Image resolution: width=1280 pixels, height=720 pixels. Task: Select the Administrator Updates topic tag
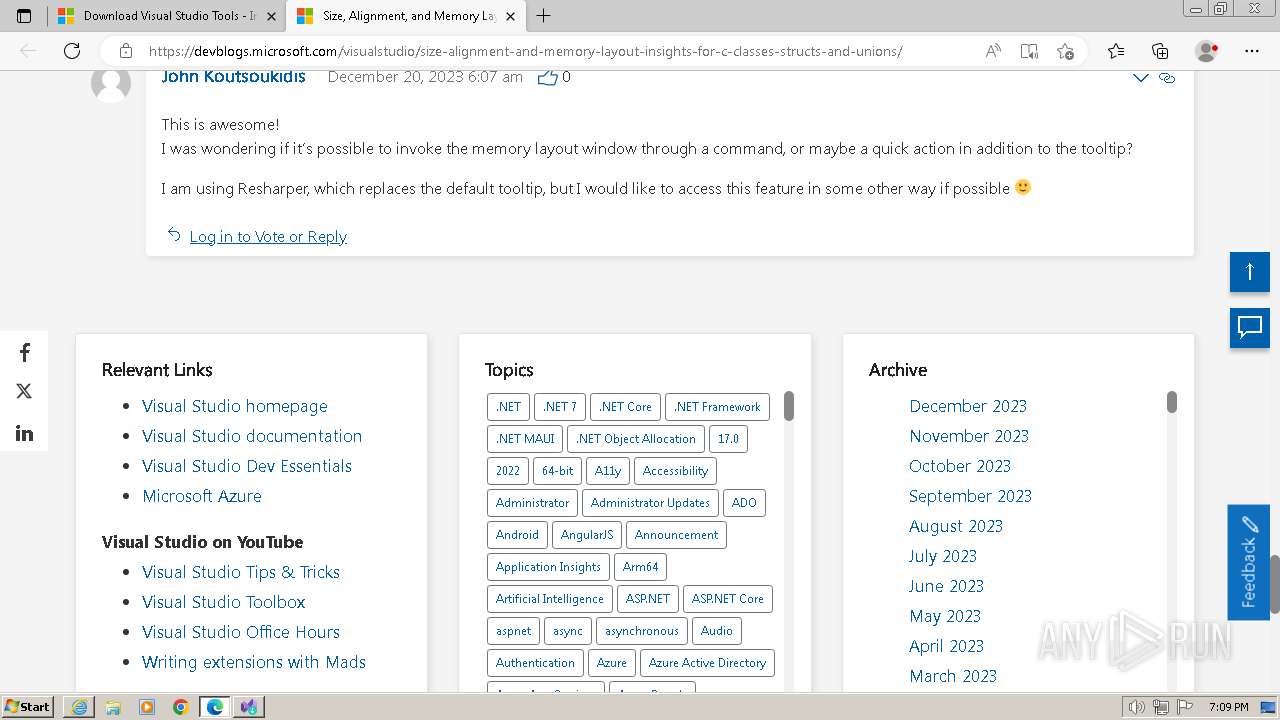[650, 503]
